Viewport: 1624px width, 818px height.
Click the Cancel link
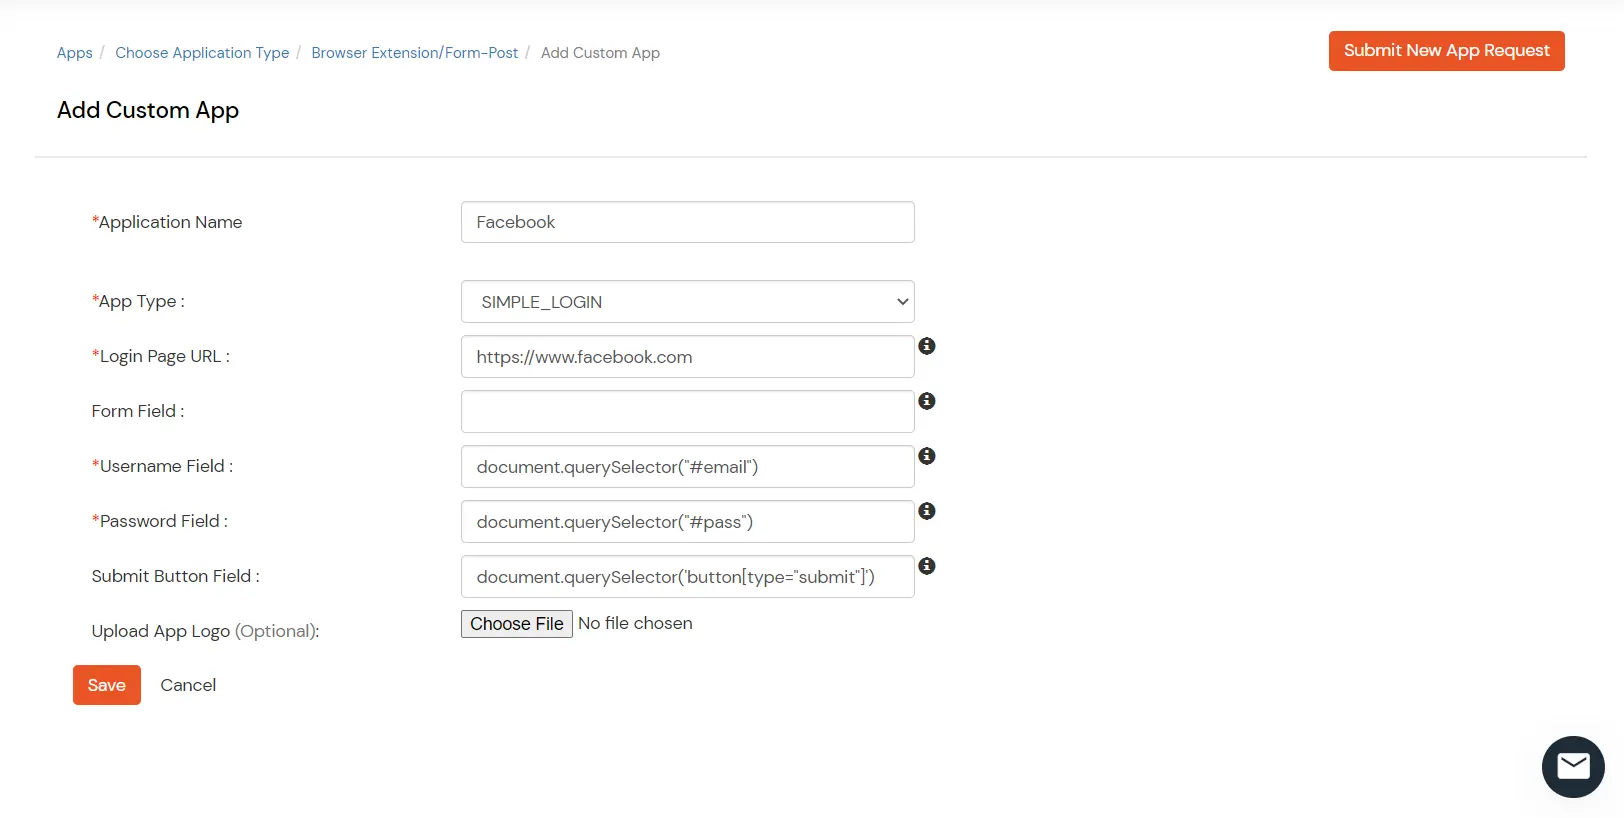[188, 685]
